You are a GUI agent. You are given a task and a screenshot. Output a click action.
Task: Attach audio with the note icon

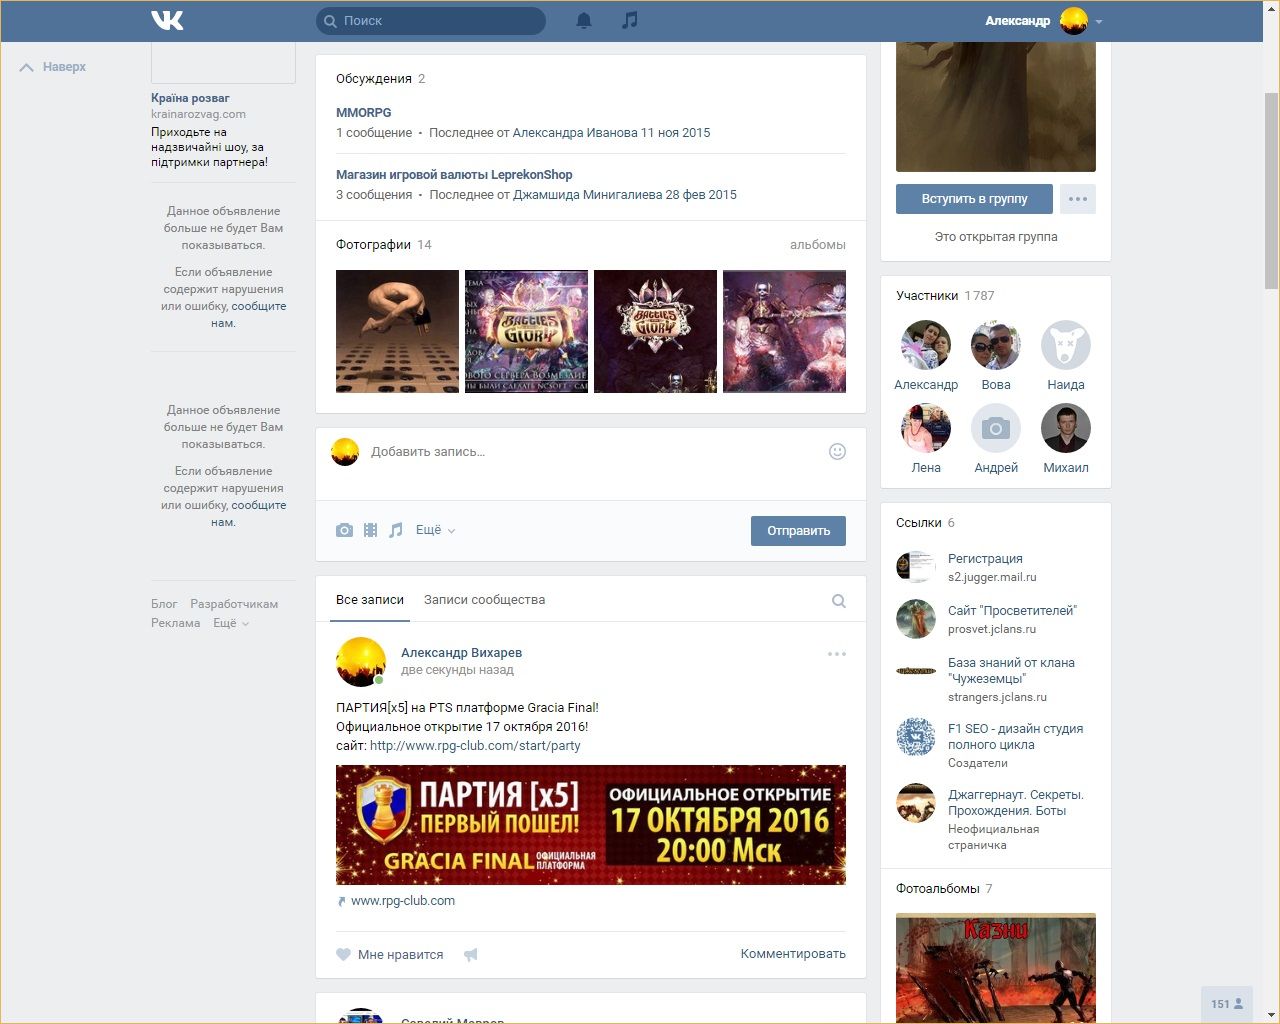396,530
